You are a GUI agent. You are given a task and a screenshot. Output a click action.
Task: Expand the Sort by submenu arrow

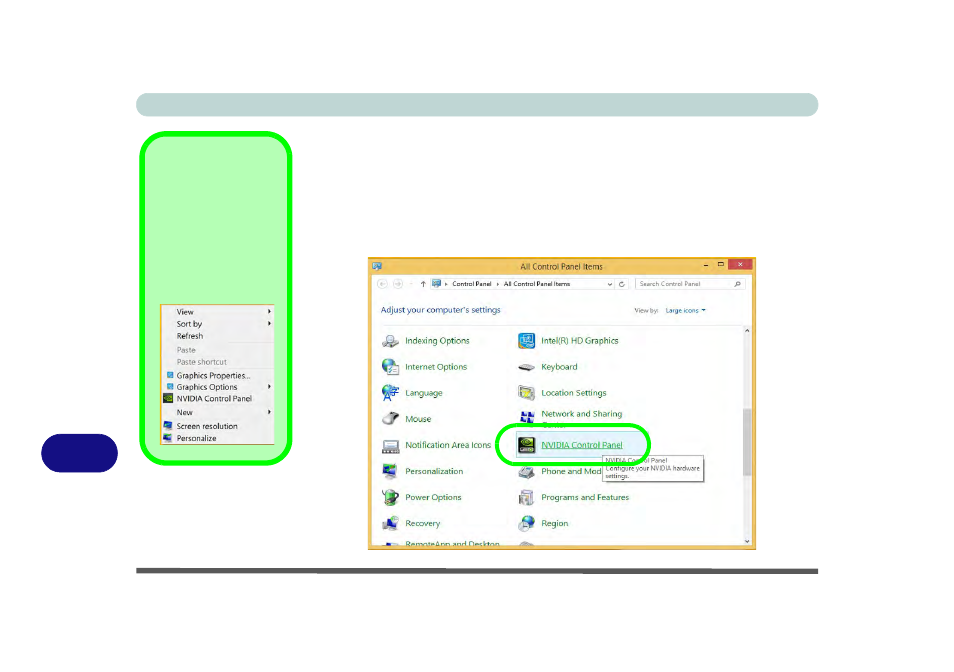tap(270, 324)
